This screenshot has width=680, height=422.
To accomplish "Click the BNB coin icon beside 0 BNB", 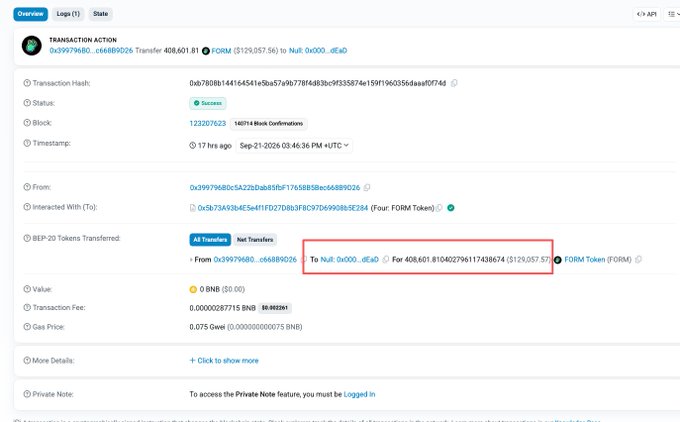I will (193, 289).
